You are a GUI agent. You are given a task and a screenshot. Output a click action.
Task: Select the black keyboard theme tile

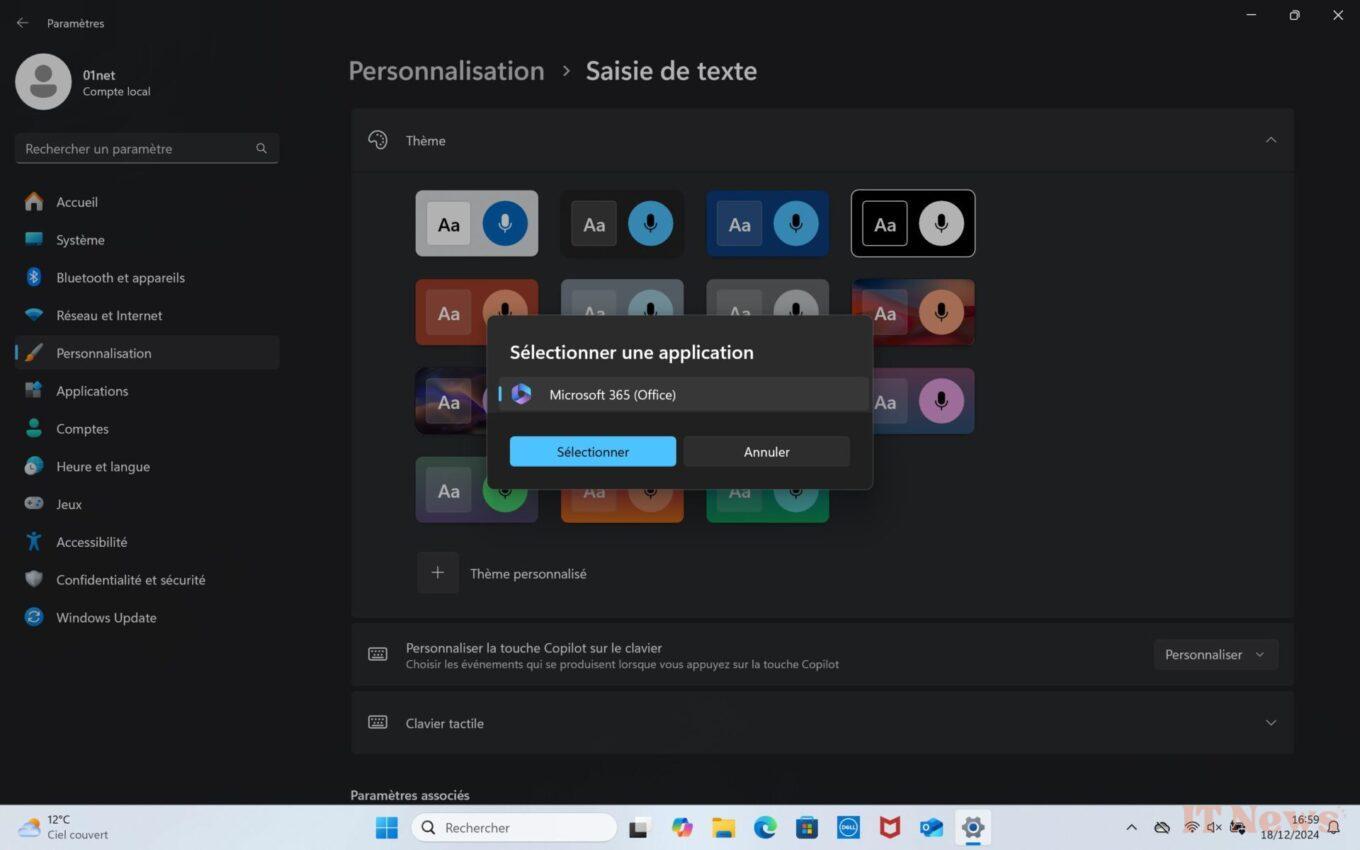click(x=912, y=223)
